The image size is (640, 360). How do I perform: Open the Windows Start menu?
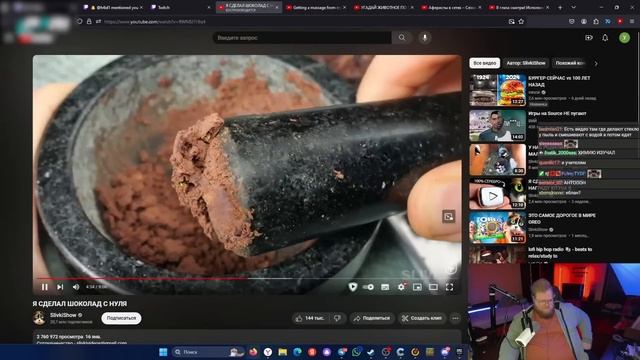coord(163,352)
